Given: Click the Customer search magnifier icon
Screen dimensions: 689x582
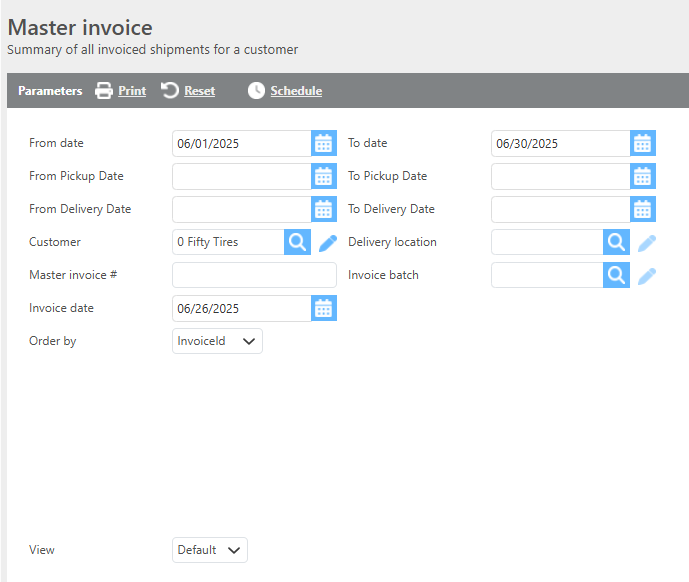Looking at the screenshot, I should pos(297,242).
